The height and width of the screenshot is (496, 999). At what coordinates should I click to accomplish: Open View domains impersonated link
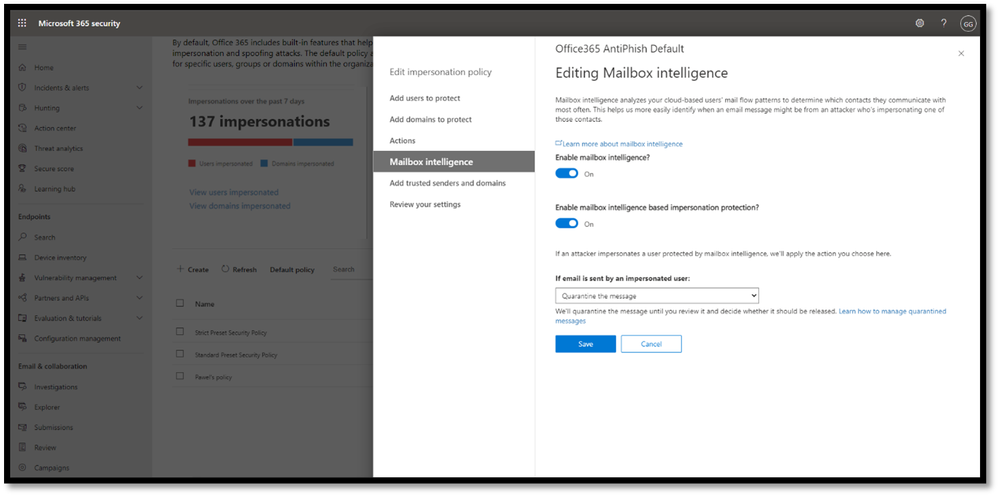tap(240, 206)
